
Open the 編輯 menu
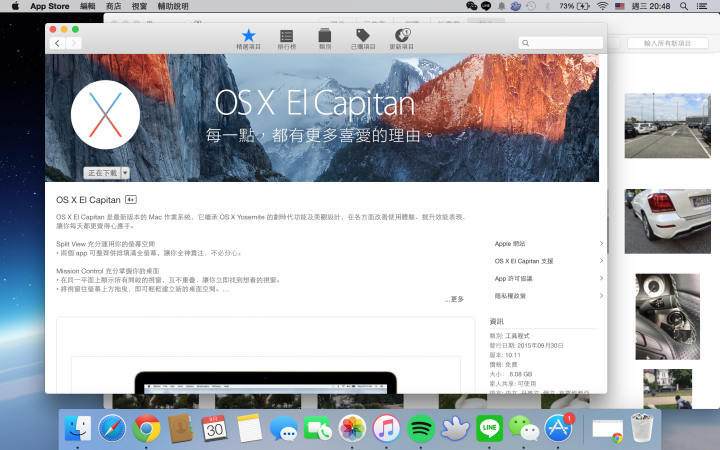pos(88,6)
